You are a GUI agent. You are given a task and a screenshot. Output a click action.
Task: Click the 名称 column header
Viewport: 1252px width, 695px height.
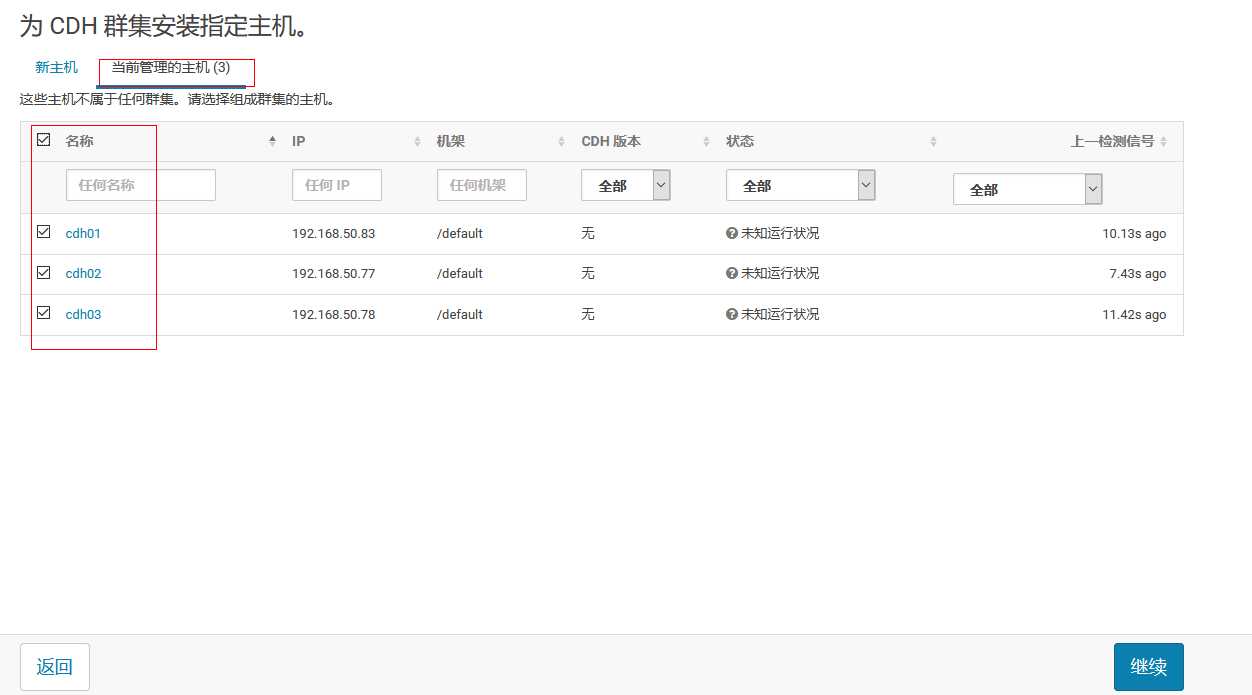(79, 141)
